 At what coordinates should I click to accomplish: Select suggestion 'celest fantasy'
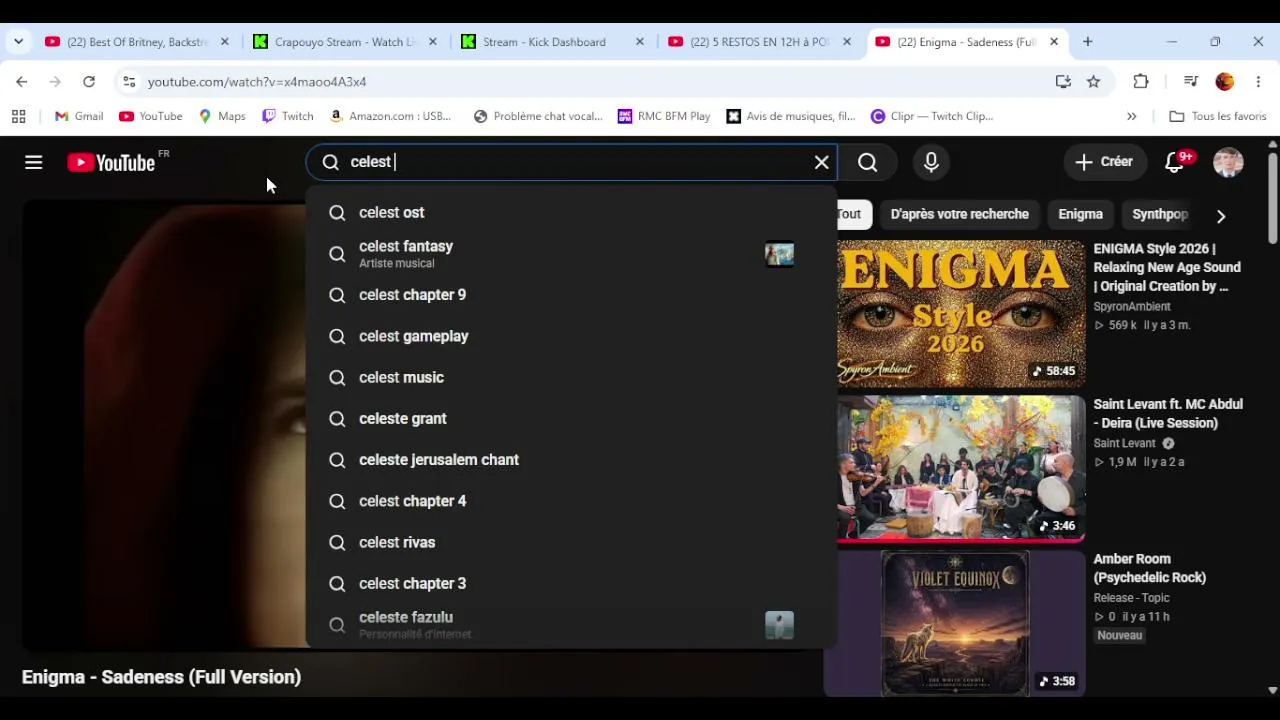pos(571,254)
